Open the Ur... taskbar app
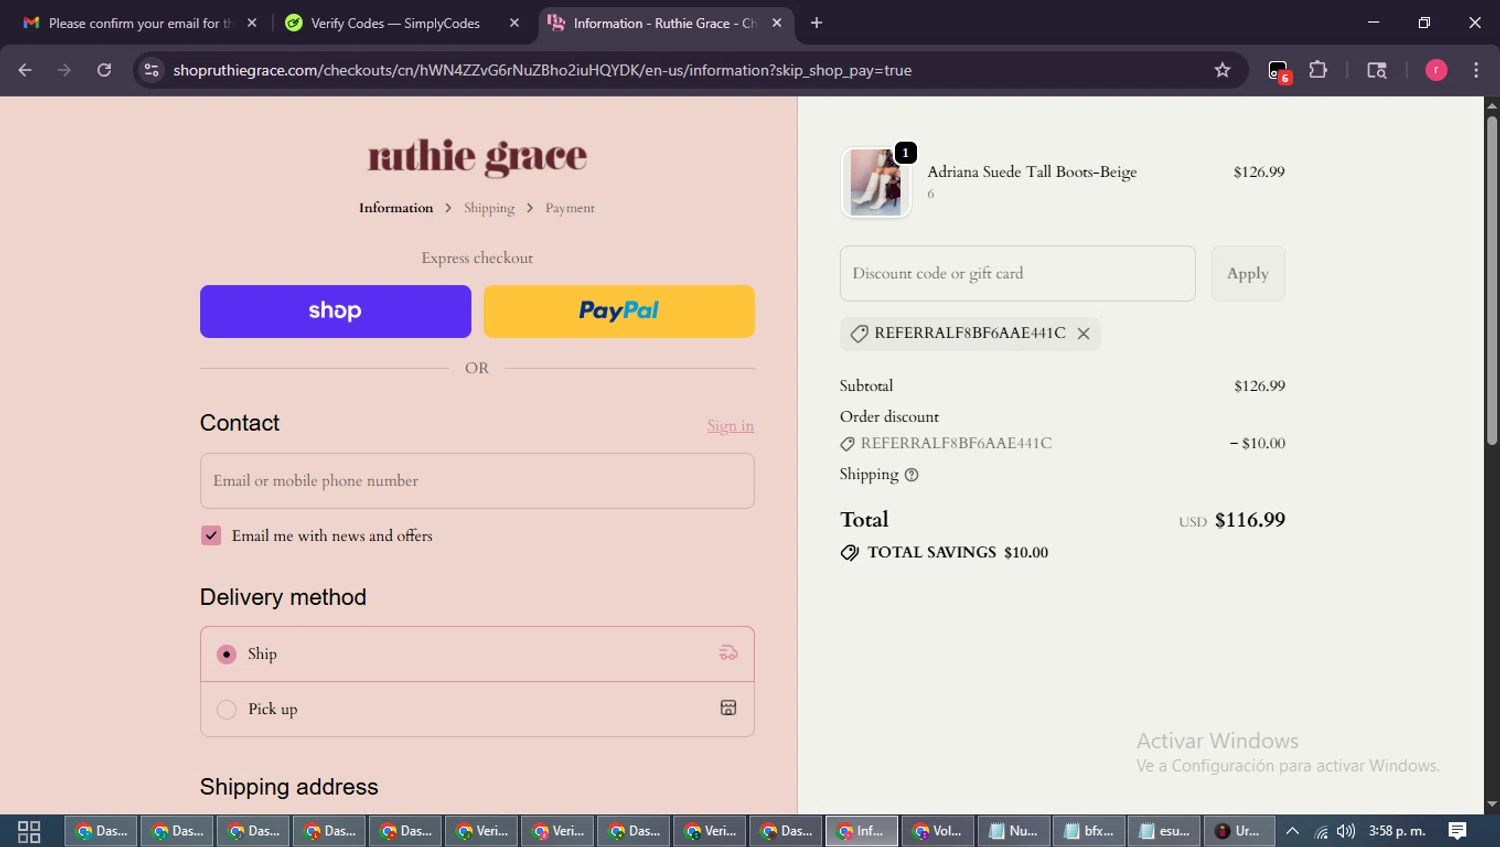 (1239, 831)
